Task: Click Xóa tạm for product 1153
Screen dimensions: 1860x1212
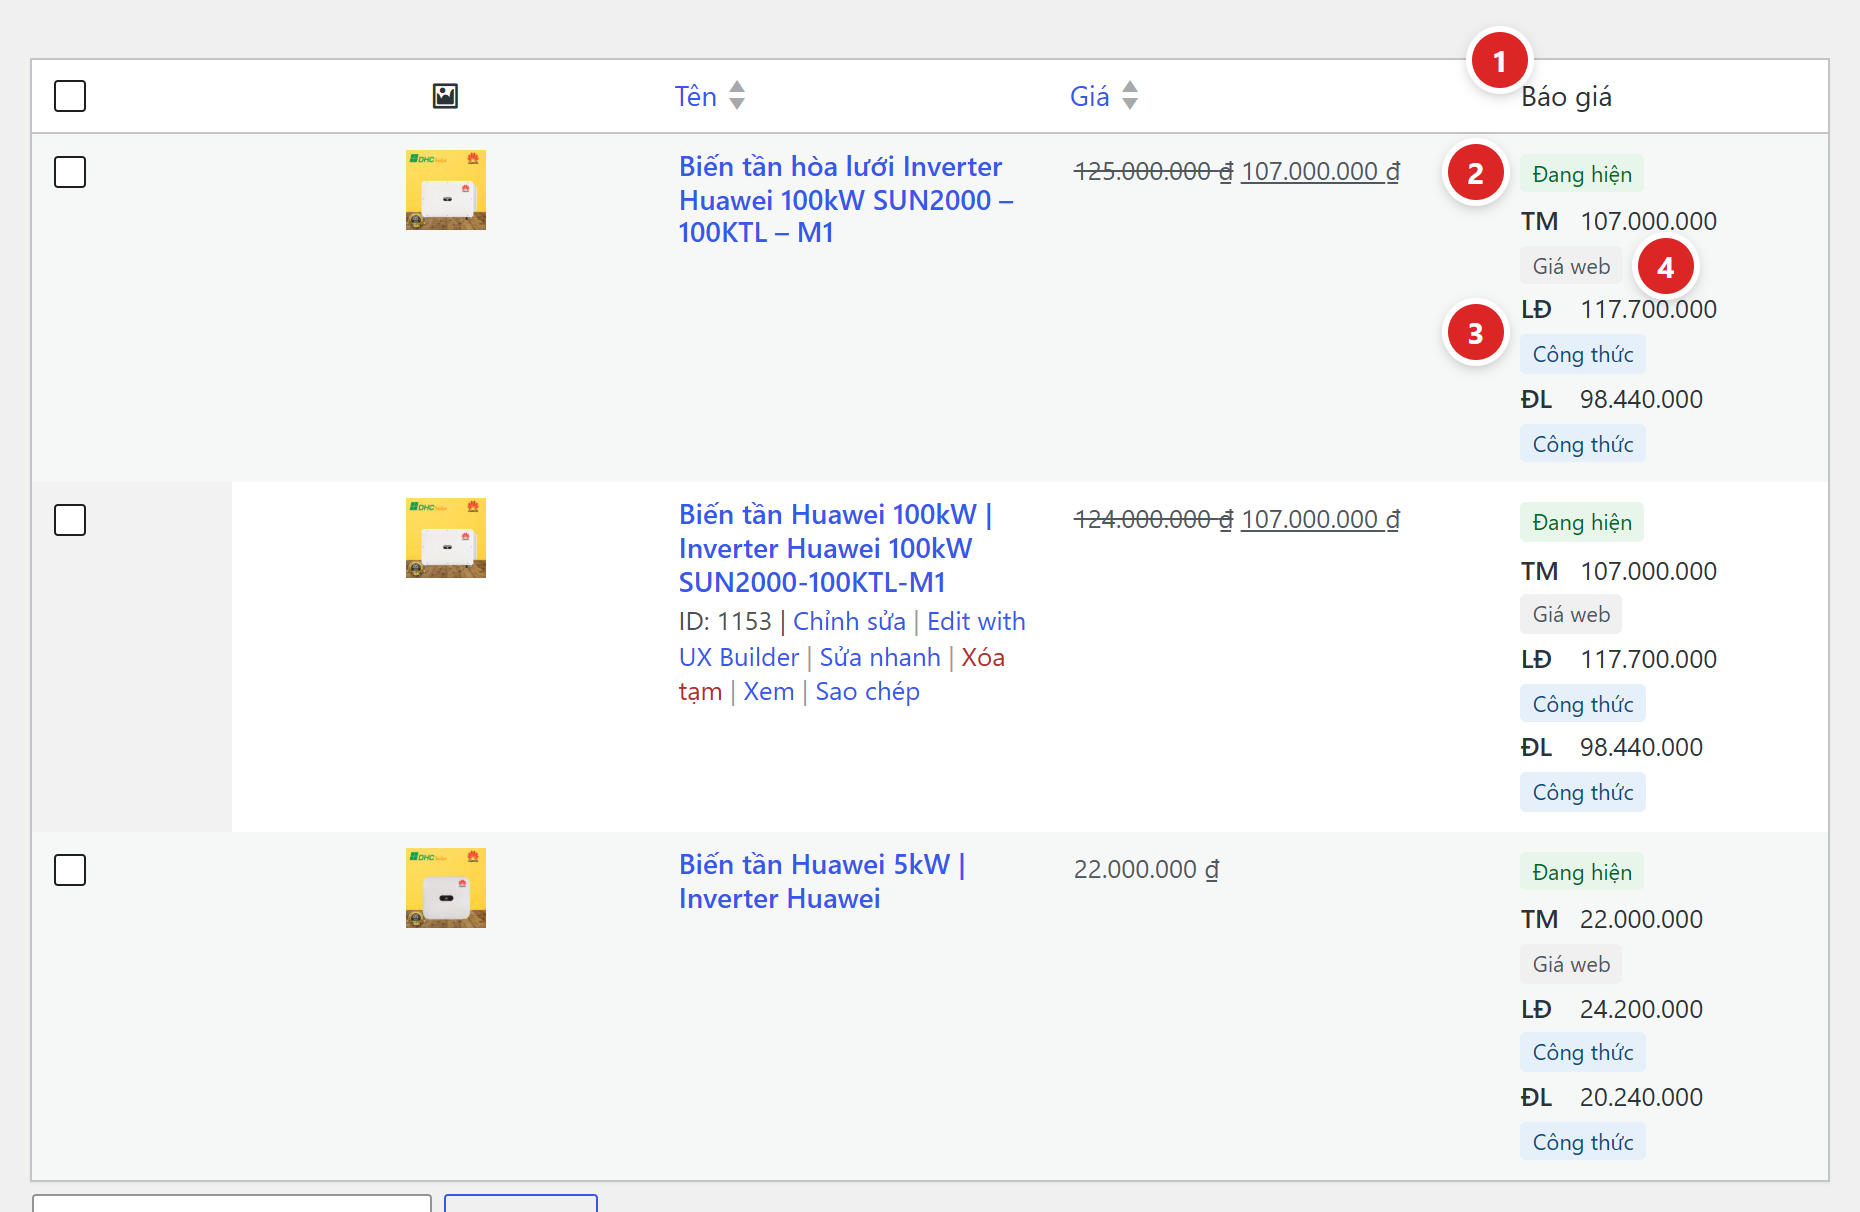Action: pyautogui.click(x=842, y=674)
